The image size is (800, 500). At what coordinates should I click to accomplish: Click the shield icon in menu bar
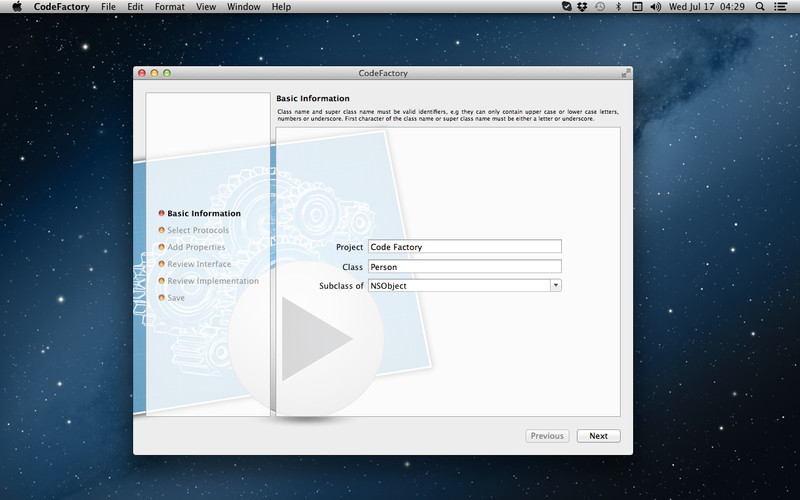click(x=566, y=7)
